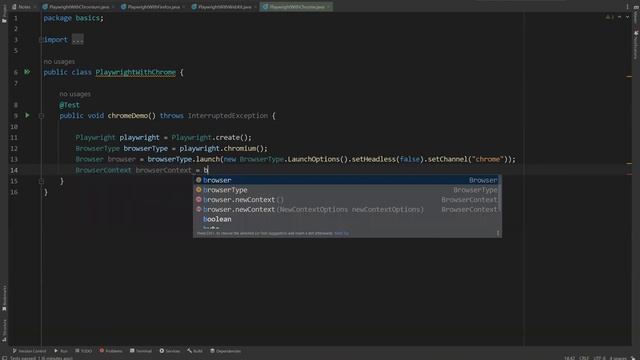The width and height of the screenshot is (640, 360).
Task: Click the cursor position in status bar
Action: [569, 358]
